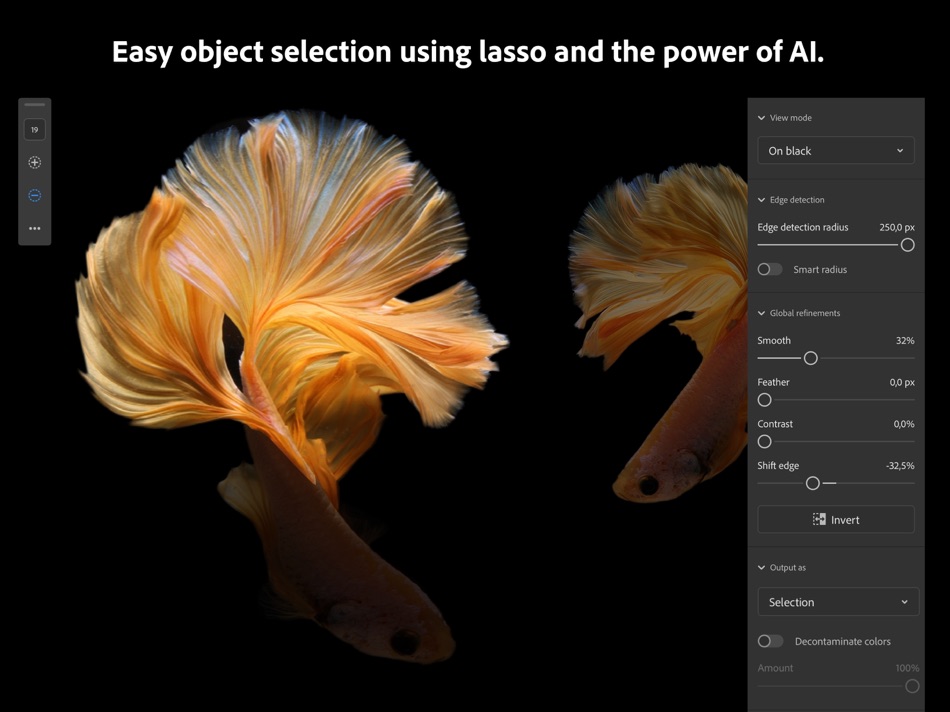950x712 pixels.
Task: Click the Smooth slider handle
Action: point(811,358)
